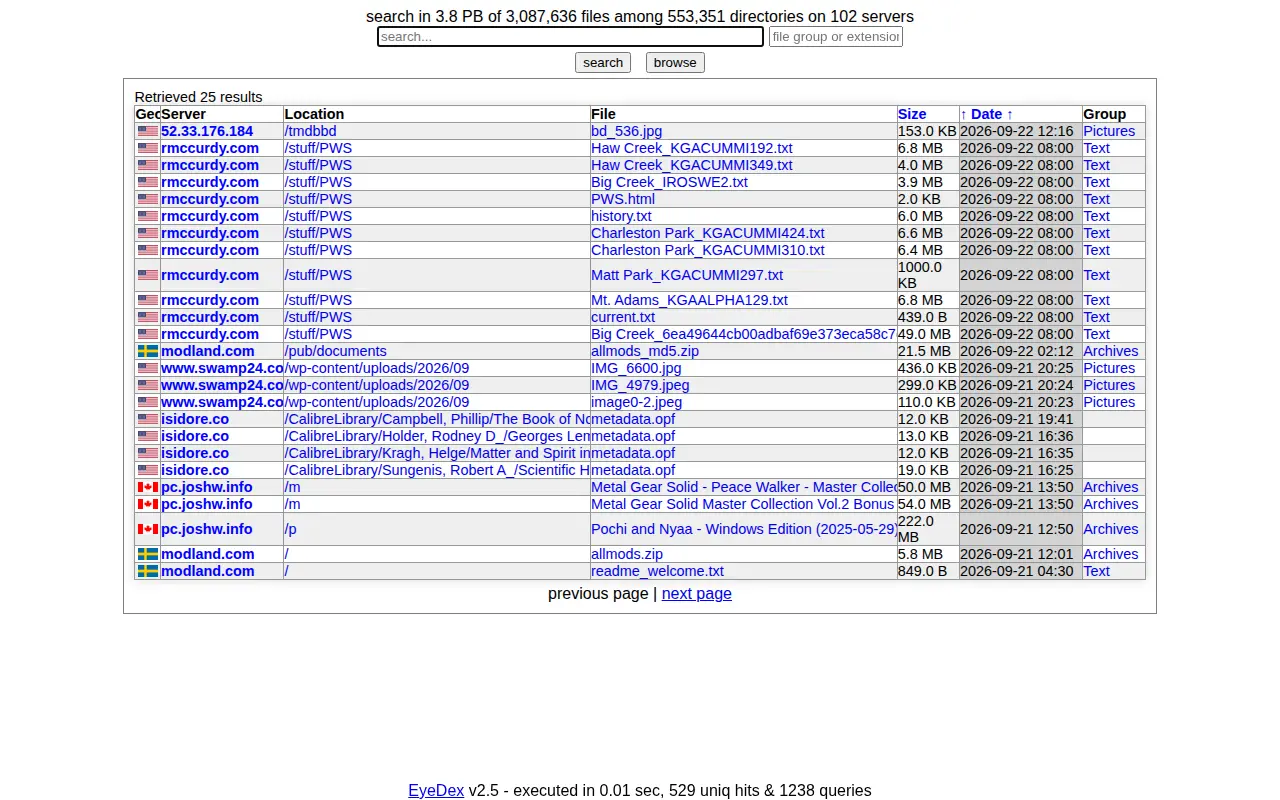Screen dimensions: 1280x800
Task: Click the US flag in the Campbell, Phillip row
Action: [x=148, y=419]
